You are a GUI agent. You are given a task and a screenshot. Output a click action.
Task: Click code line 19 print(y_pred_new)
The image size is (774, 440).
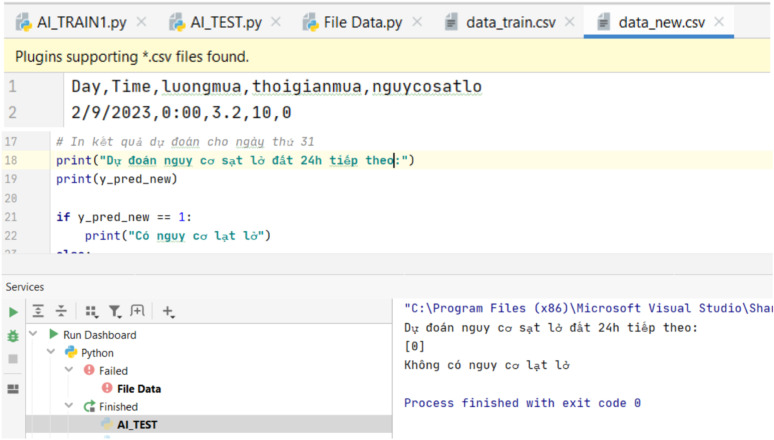tap(117, 179)
